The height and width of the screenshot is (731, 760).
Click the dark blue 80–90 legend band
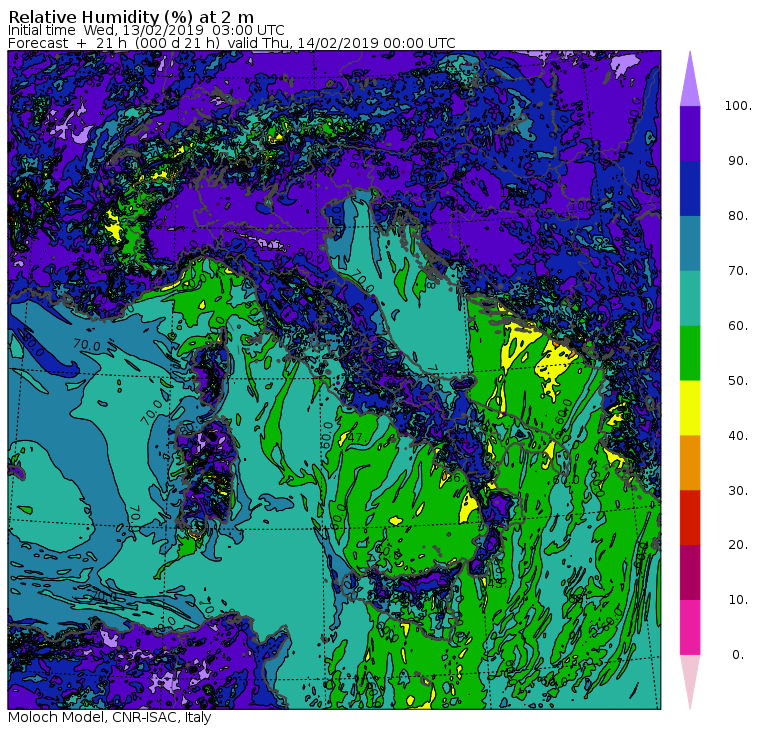690,188
